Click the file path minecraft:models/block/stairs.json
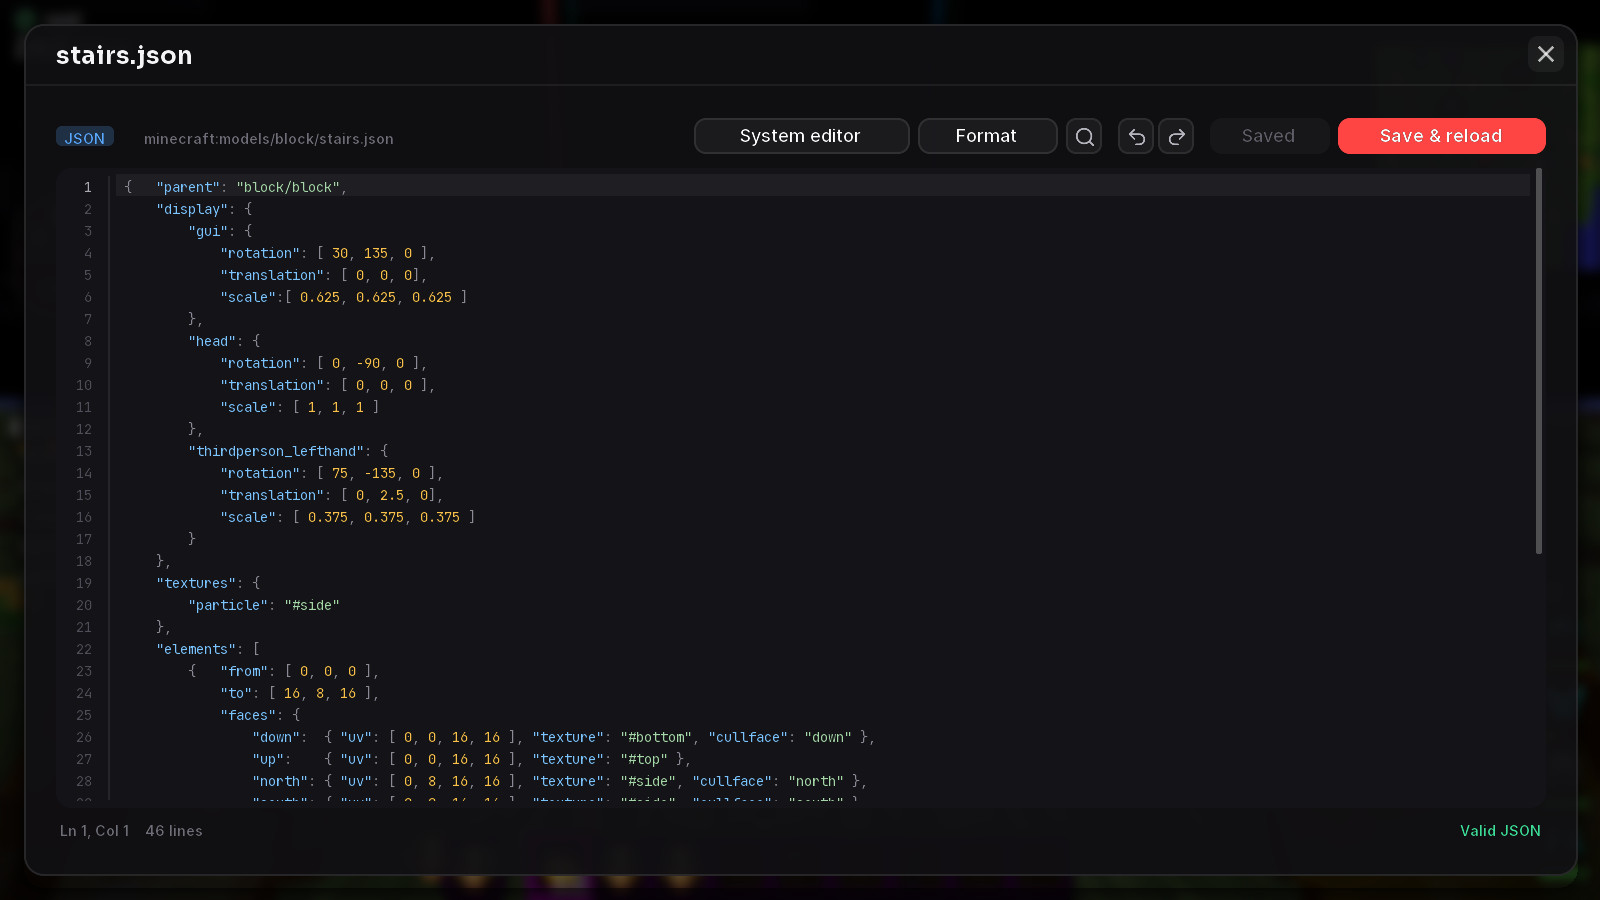Screen dimensions: 1600x900 (x=269, y=139)
